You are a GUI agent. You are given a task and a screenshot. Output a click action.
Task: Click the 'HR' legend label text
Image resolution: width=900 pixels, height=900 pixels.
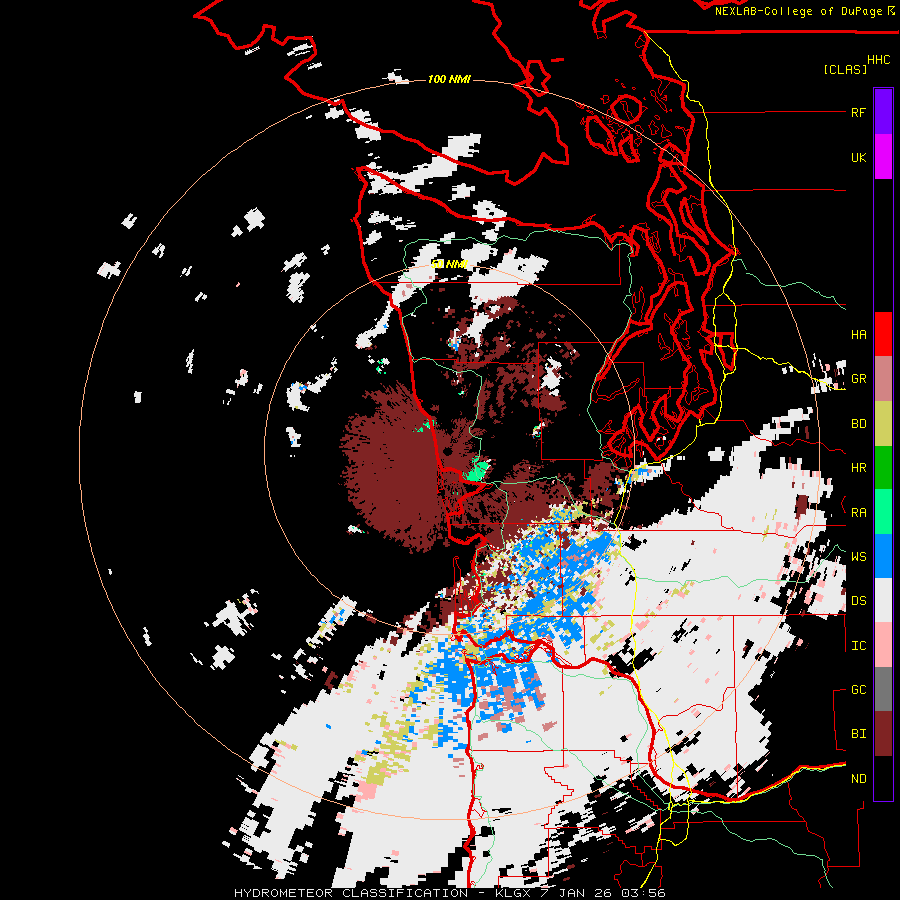pyautogui.click(x=858, y=468)
